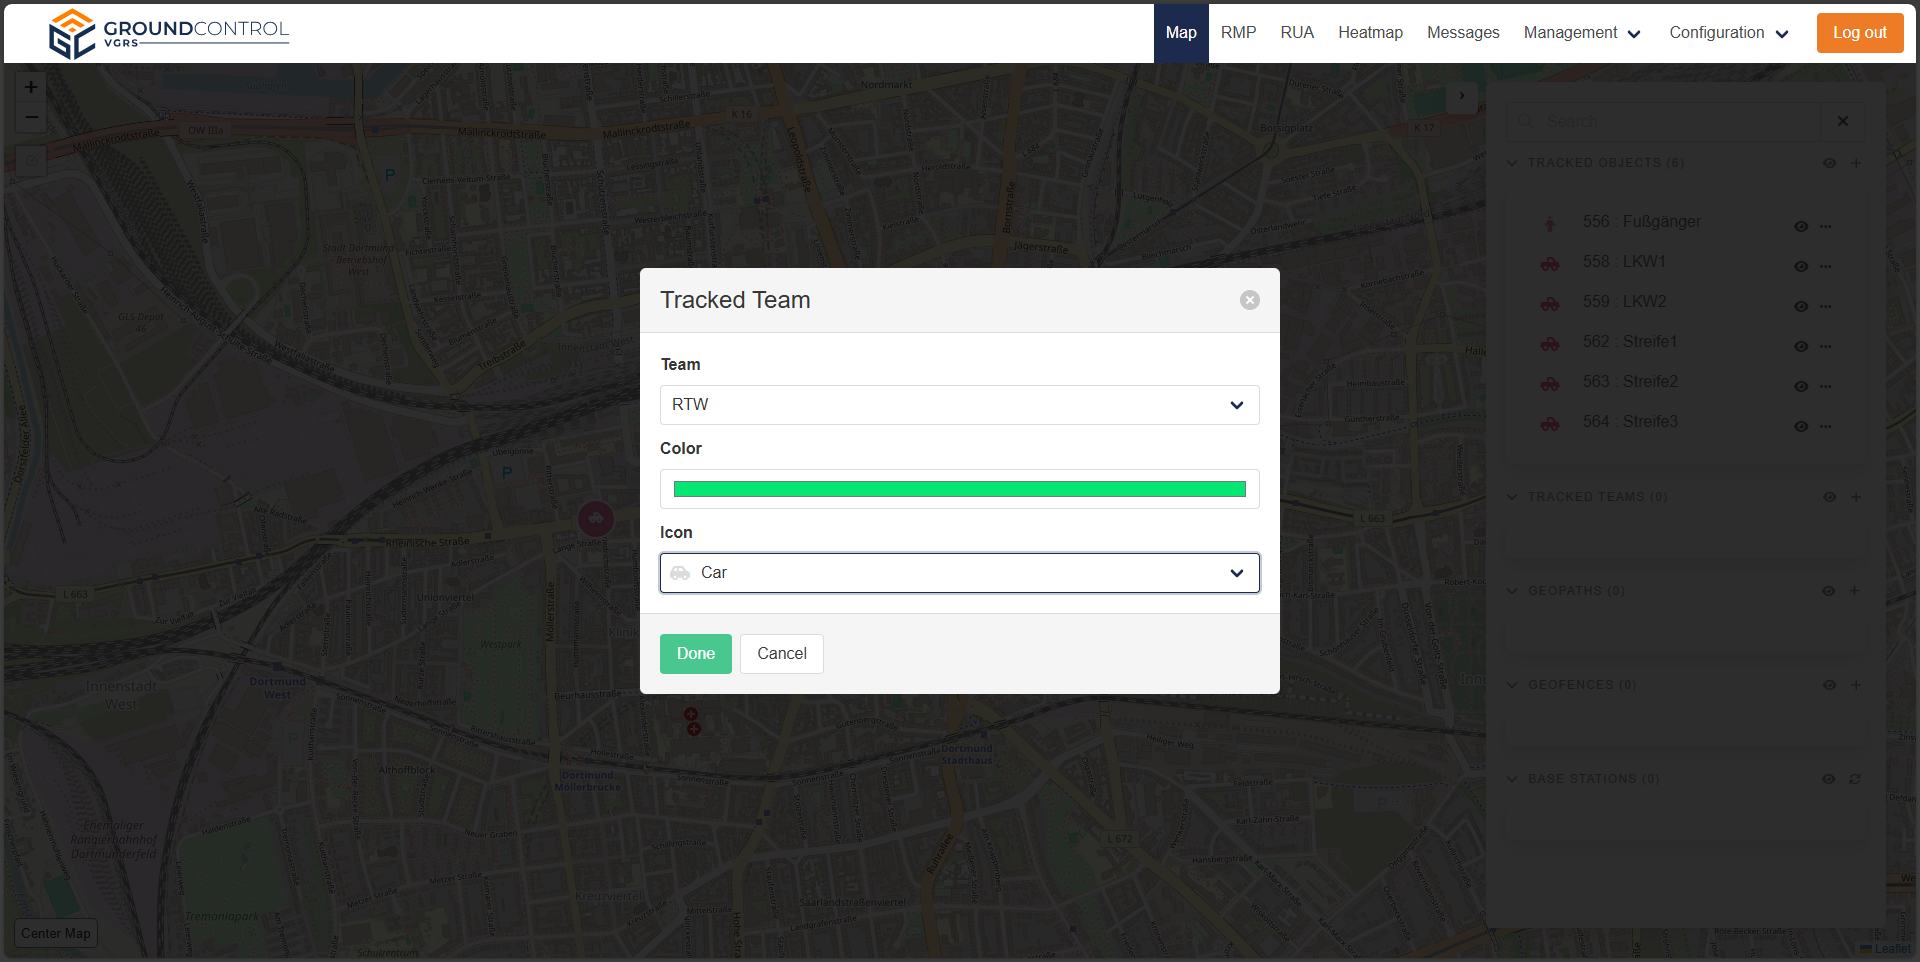Open the Icon dropdown showing Car
Image resolution: width=1920 pixels, height=962 pixels.
coord(959,573)
